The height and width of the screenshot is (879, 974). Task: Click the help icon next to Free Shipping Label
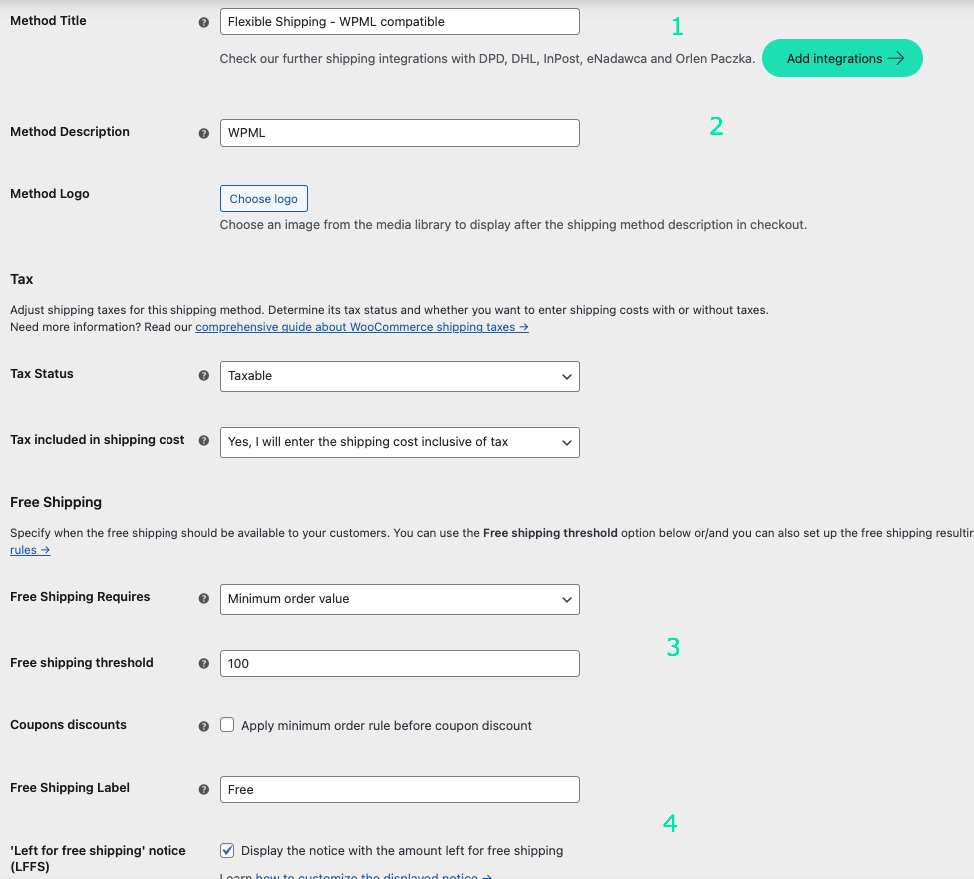click(x=203, y=789)
